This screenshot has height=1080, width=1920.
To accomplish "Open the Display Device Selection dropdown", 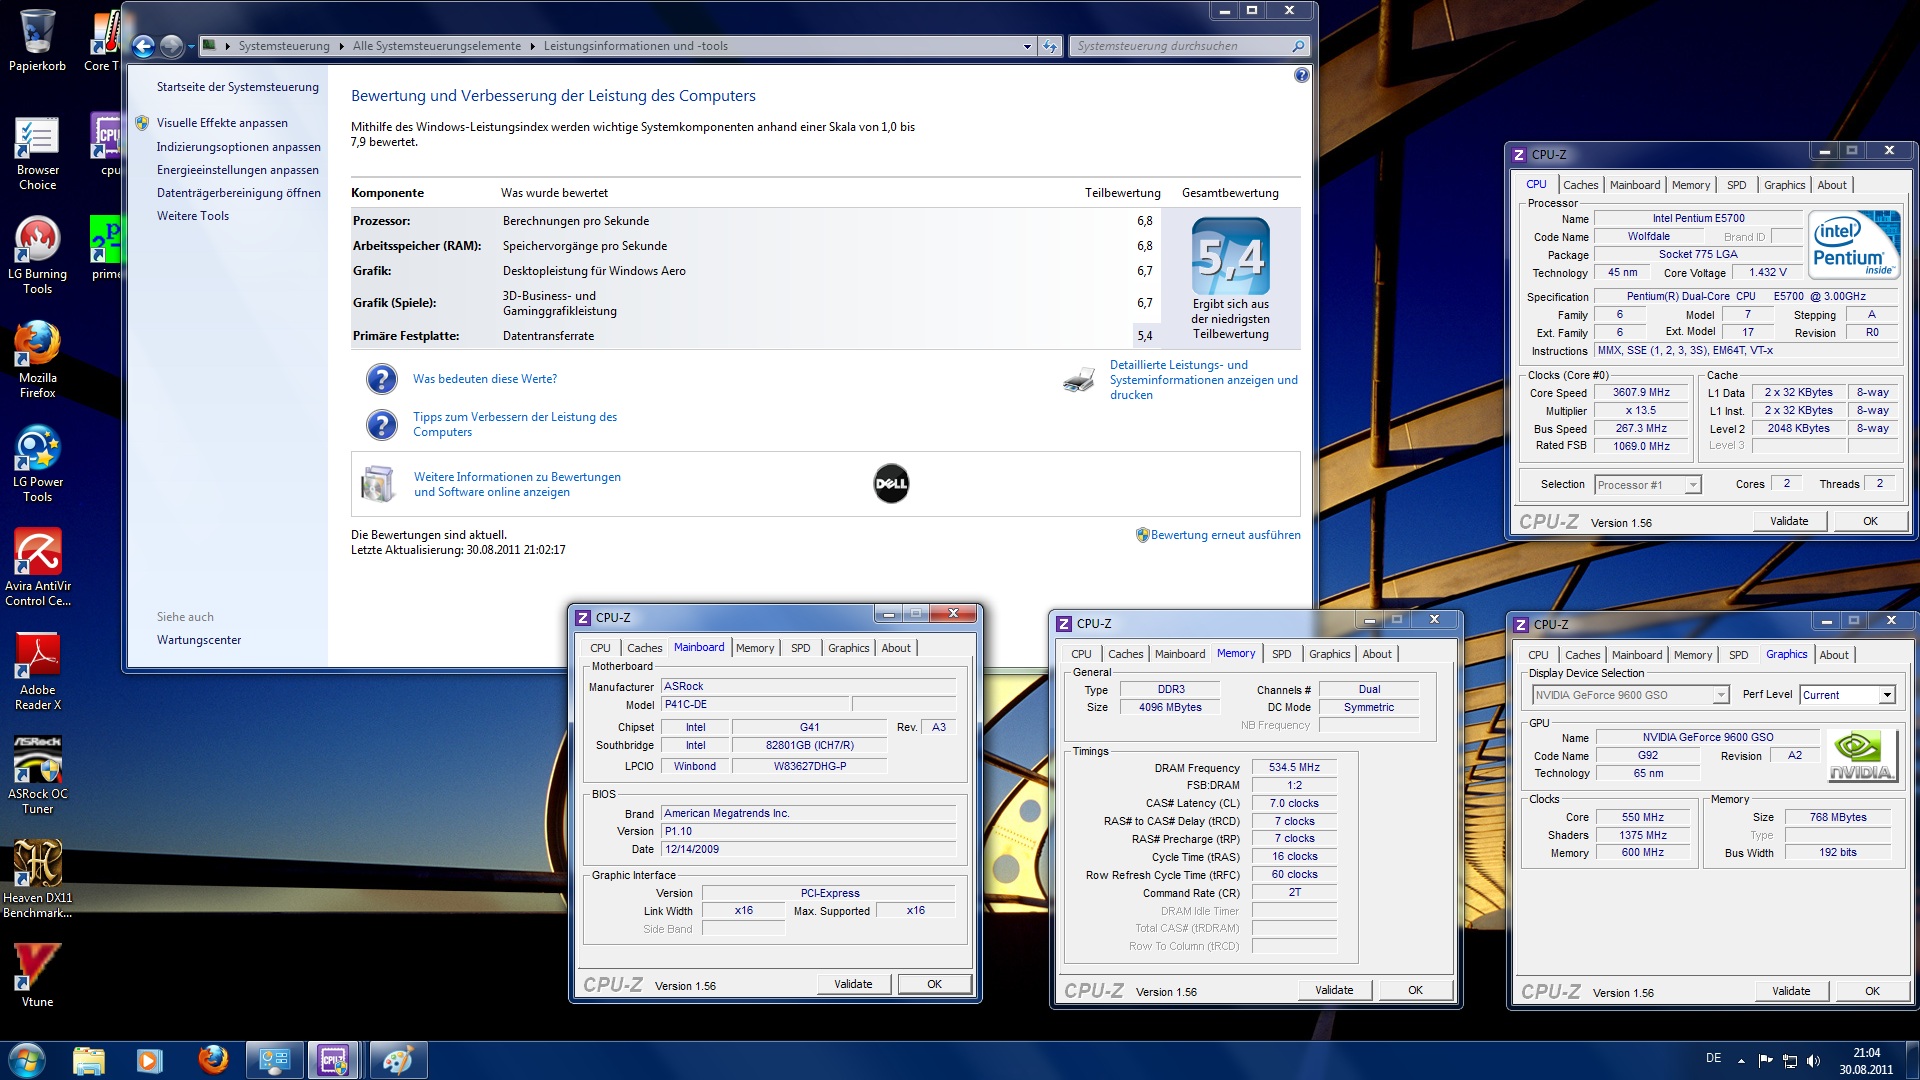I will [x=1720, y=695].
